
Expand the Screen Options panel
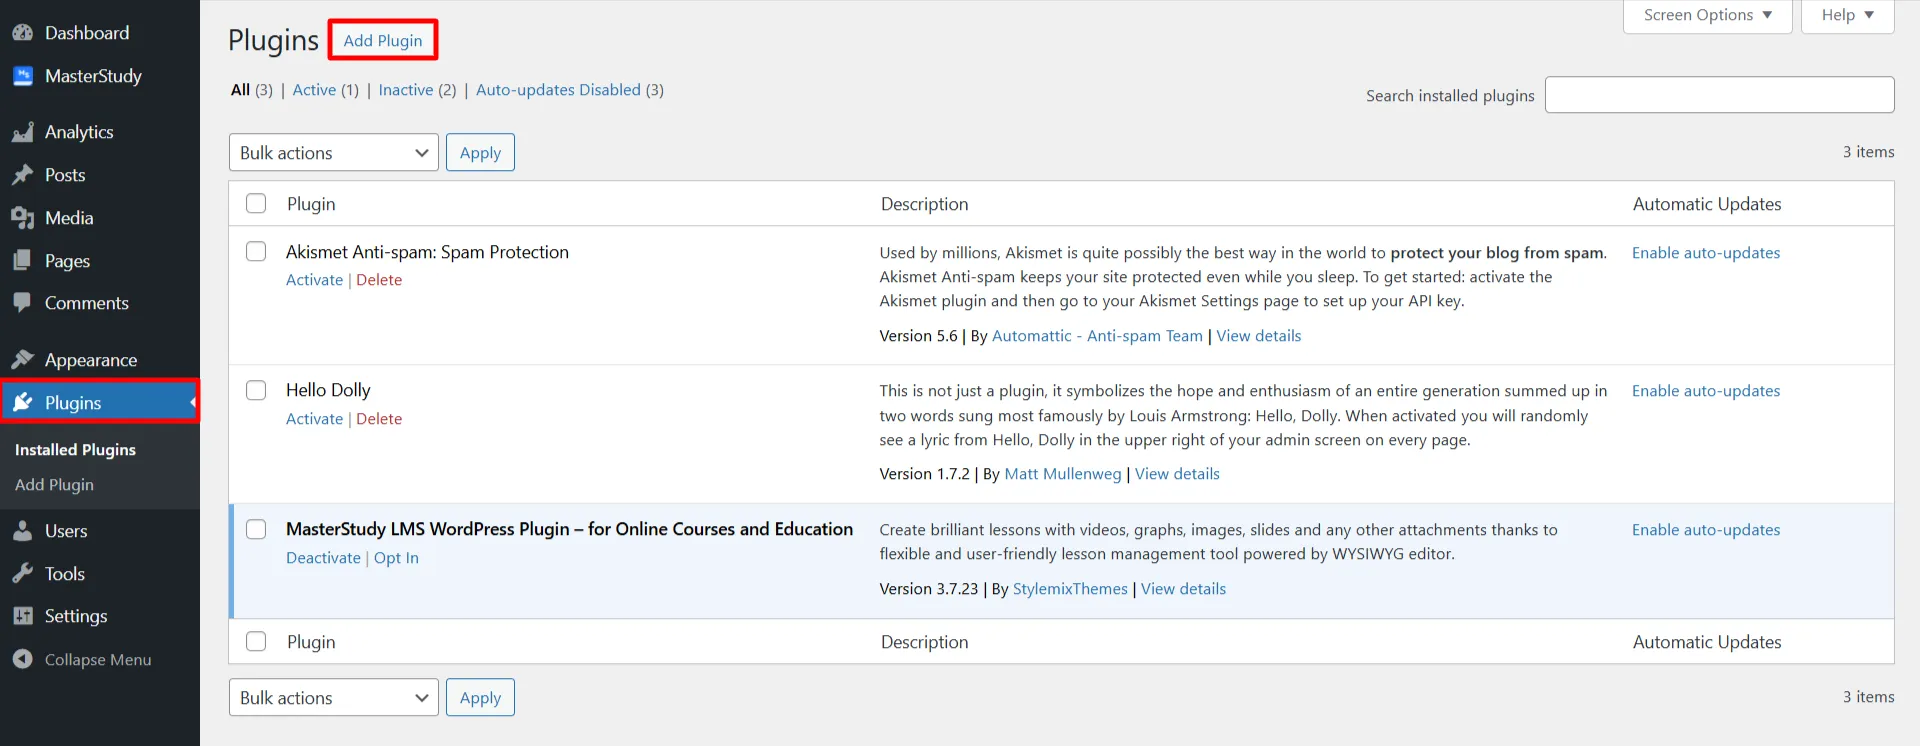click(1708, 16)
